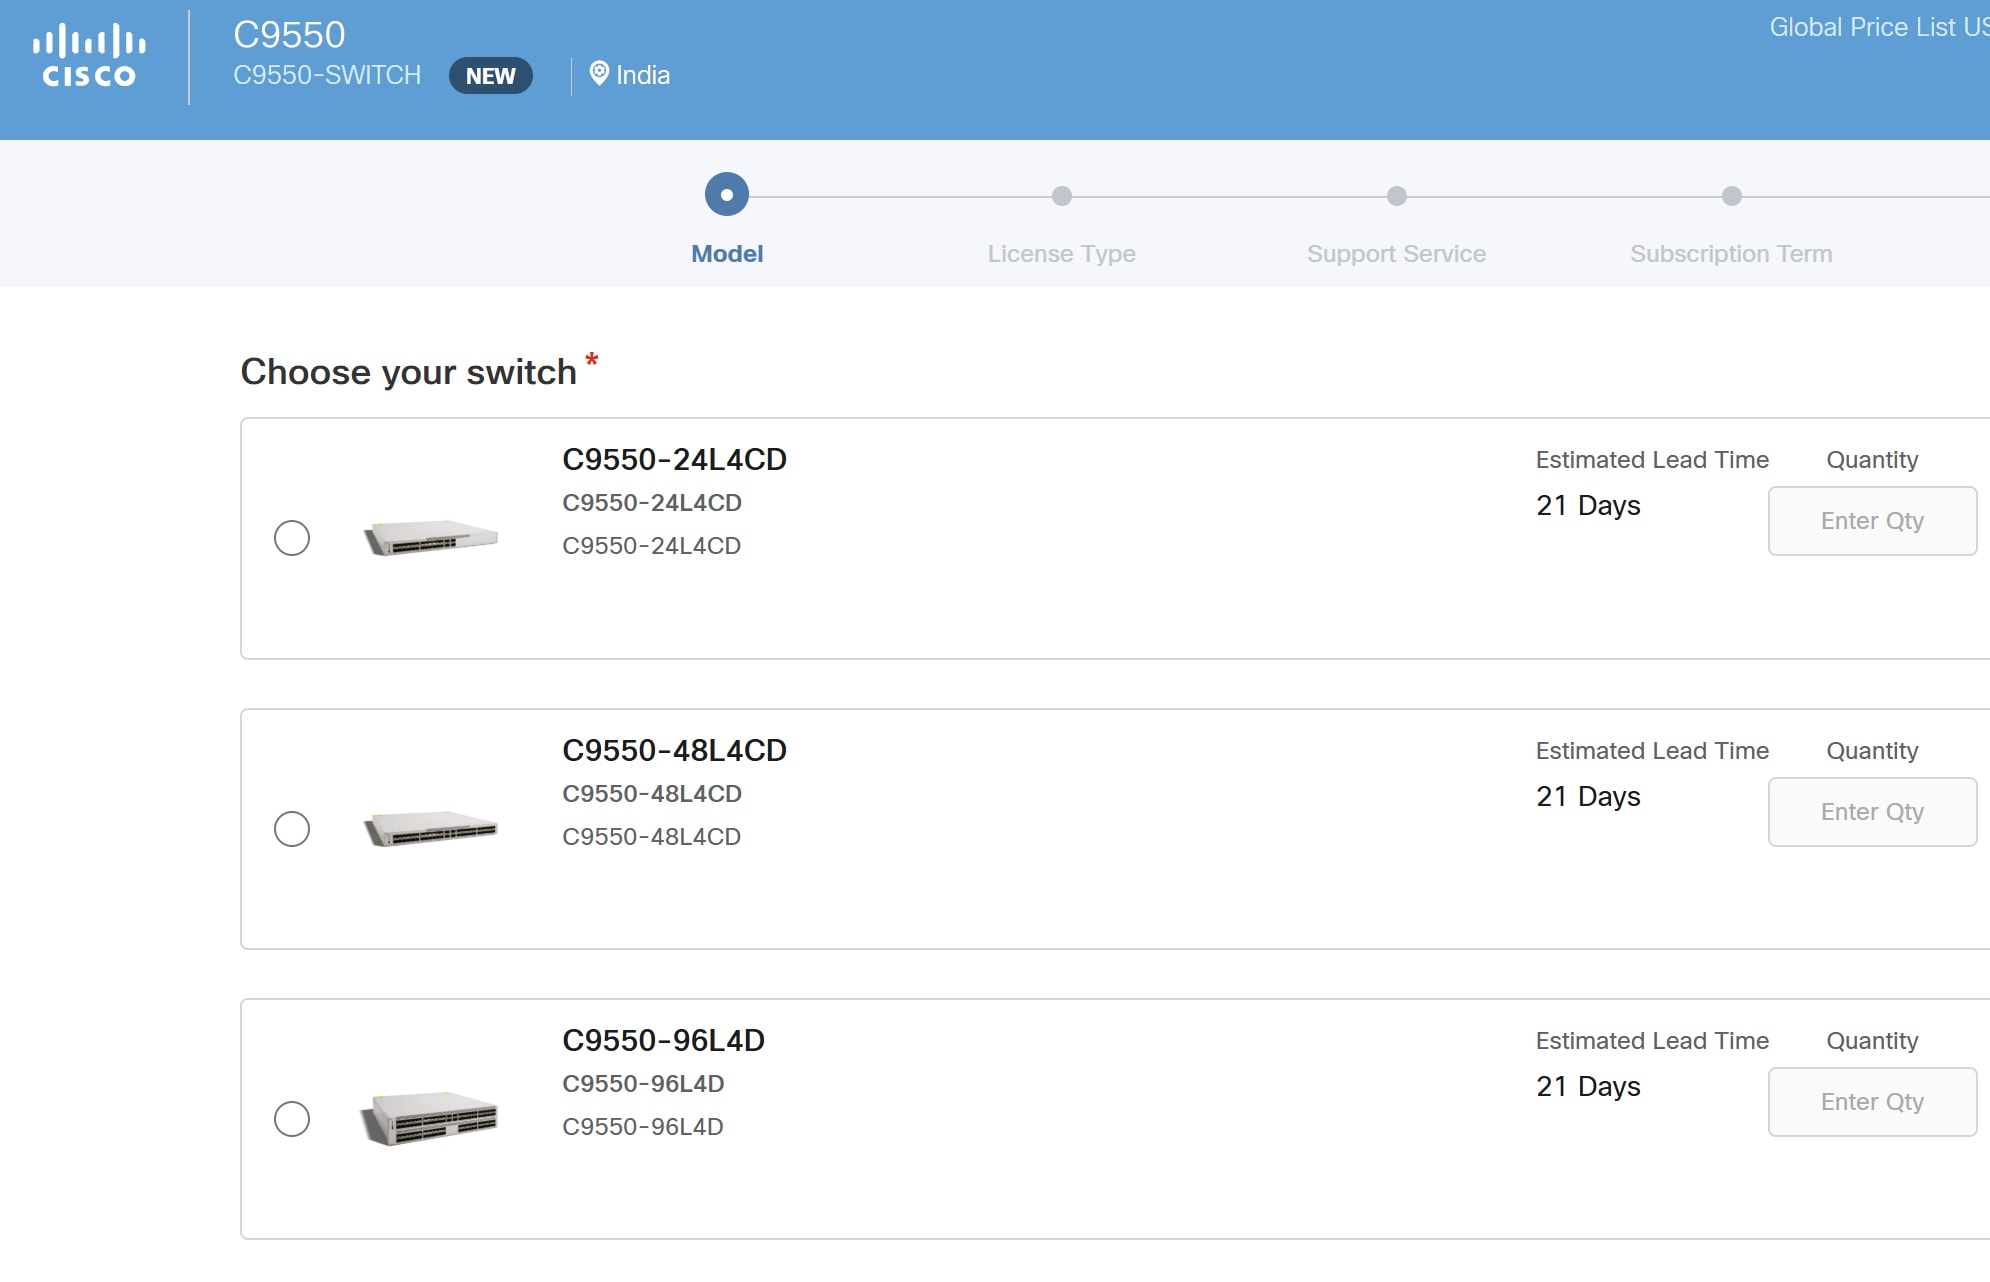Click the License Type step dot
This screenshot has height=1282, width=1990.
pos(1062,196)
